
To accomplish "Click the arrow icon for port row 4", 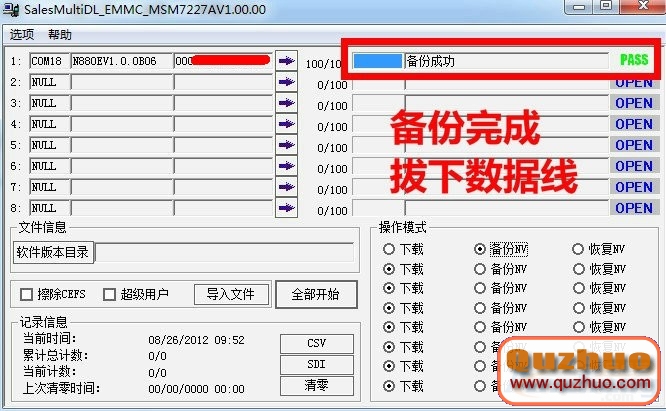I will (x=286, y=124).
